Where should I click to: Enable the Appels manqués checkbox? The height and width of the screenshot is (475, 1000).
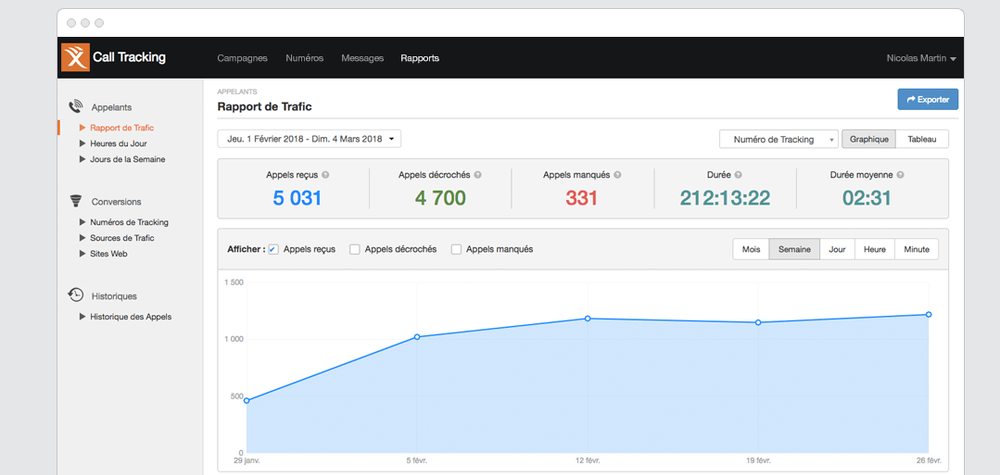[x=456, y=249]
